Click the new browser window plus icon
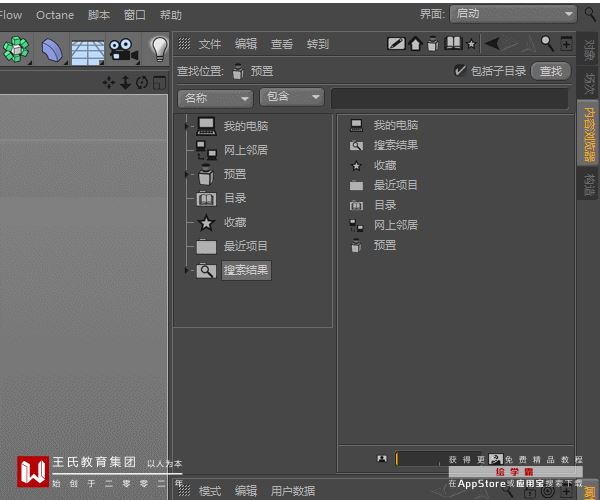 pyautogui.click(x=566, y=44)
